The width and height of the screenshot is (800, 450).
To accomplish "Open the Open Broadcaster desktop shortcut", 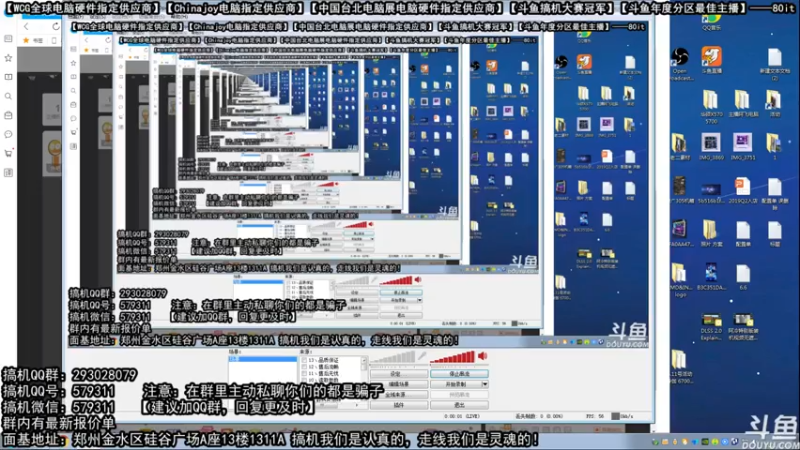I will click(x=681, y=63).
